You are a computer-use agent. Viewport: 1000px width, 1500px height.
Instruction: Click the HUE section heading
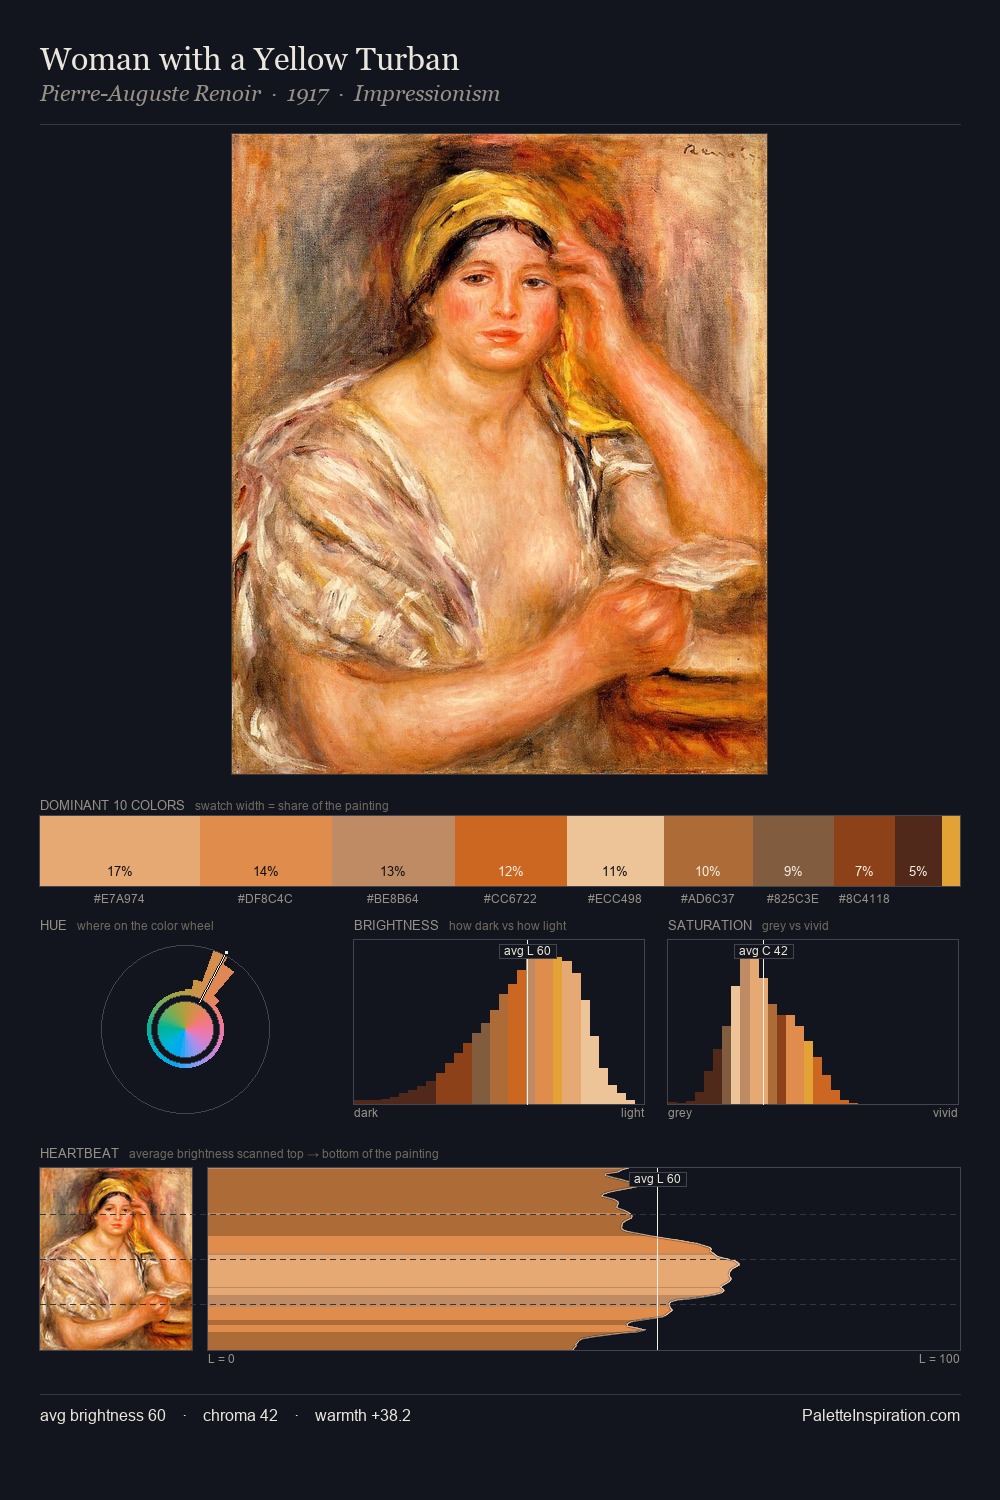coord(53,925)
